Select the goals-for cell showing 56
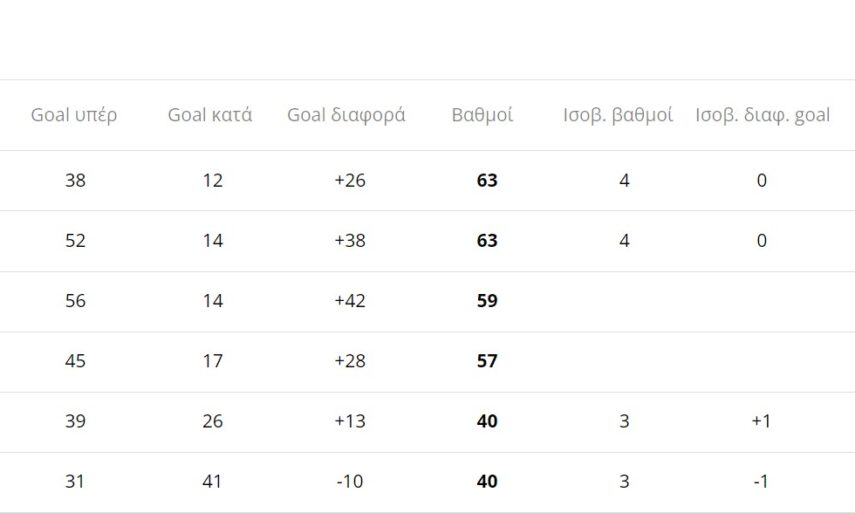The width and height of the screenshot is (855, 513). (75, 301)
